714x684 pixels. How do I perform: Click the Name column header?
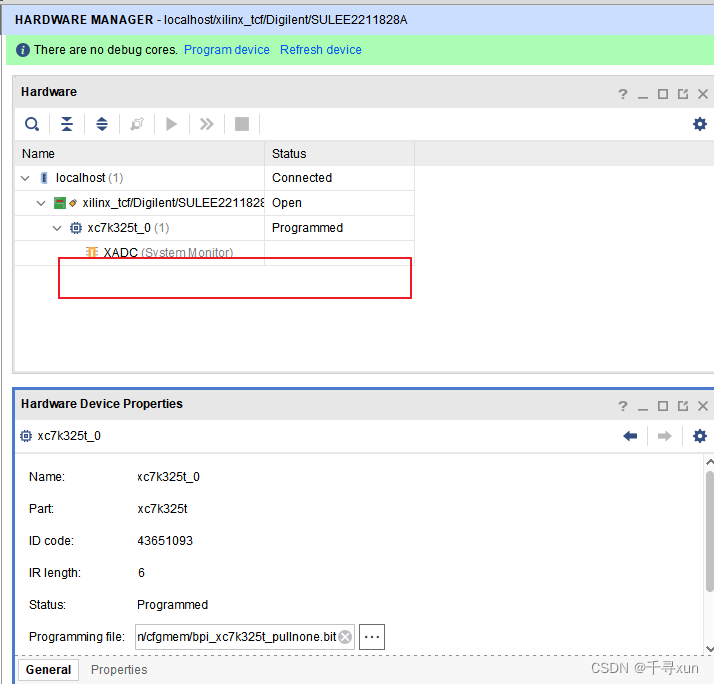(x=139, y=153)
